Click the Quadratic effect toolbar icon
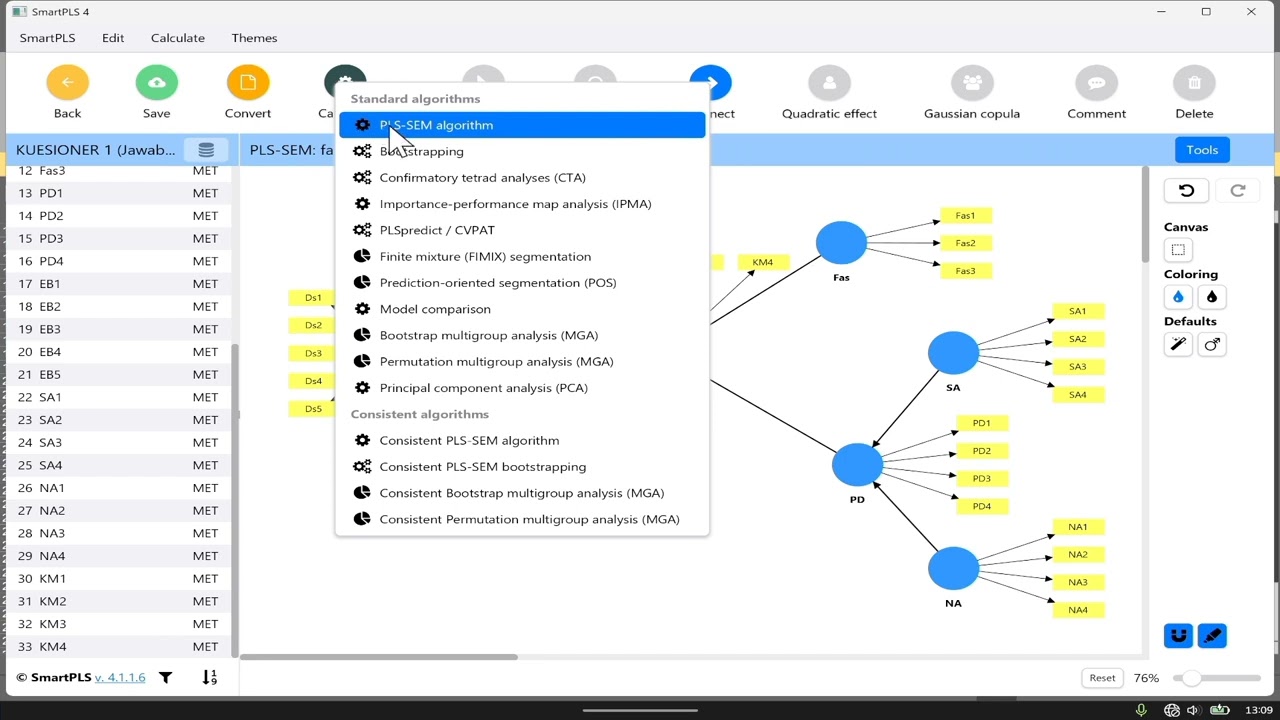This screenshot has height=720, width=1280. (829, 83)
